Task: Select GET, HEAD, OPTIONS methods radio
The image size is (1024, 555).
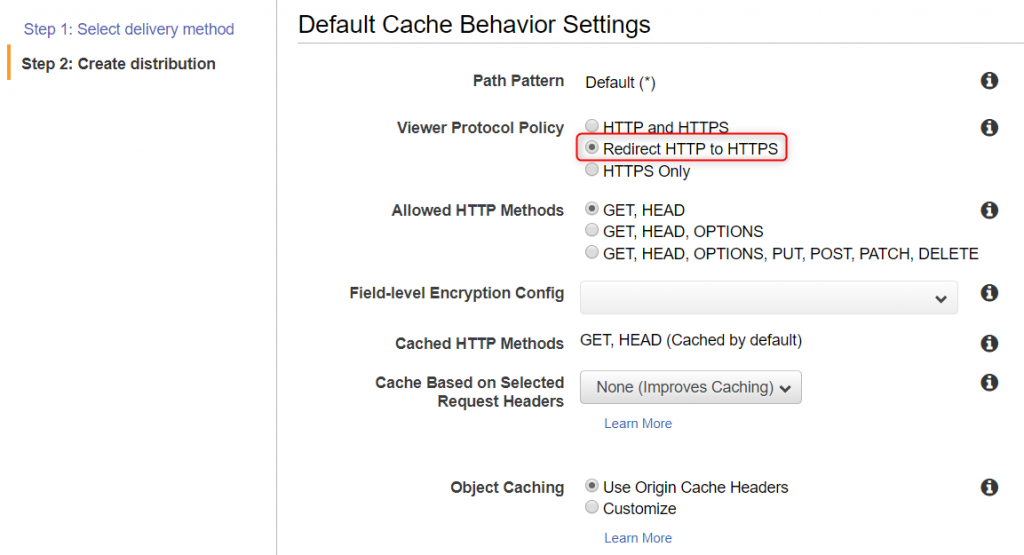Action: [592, 230]
